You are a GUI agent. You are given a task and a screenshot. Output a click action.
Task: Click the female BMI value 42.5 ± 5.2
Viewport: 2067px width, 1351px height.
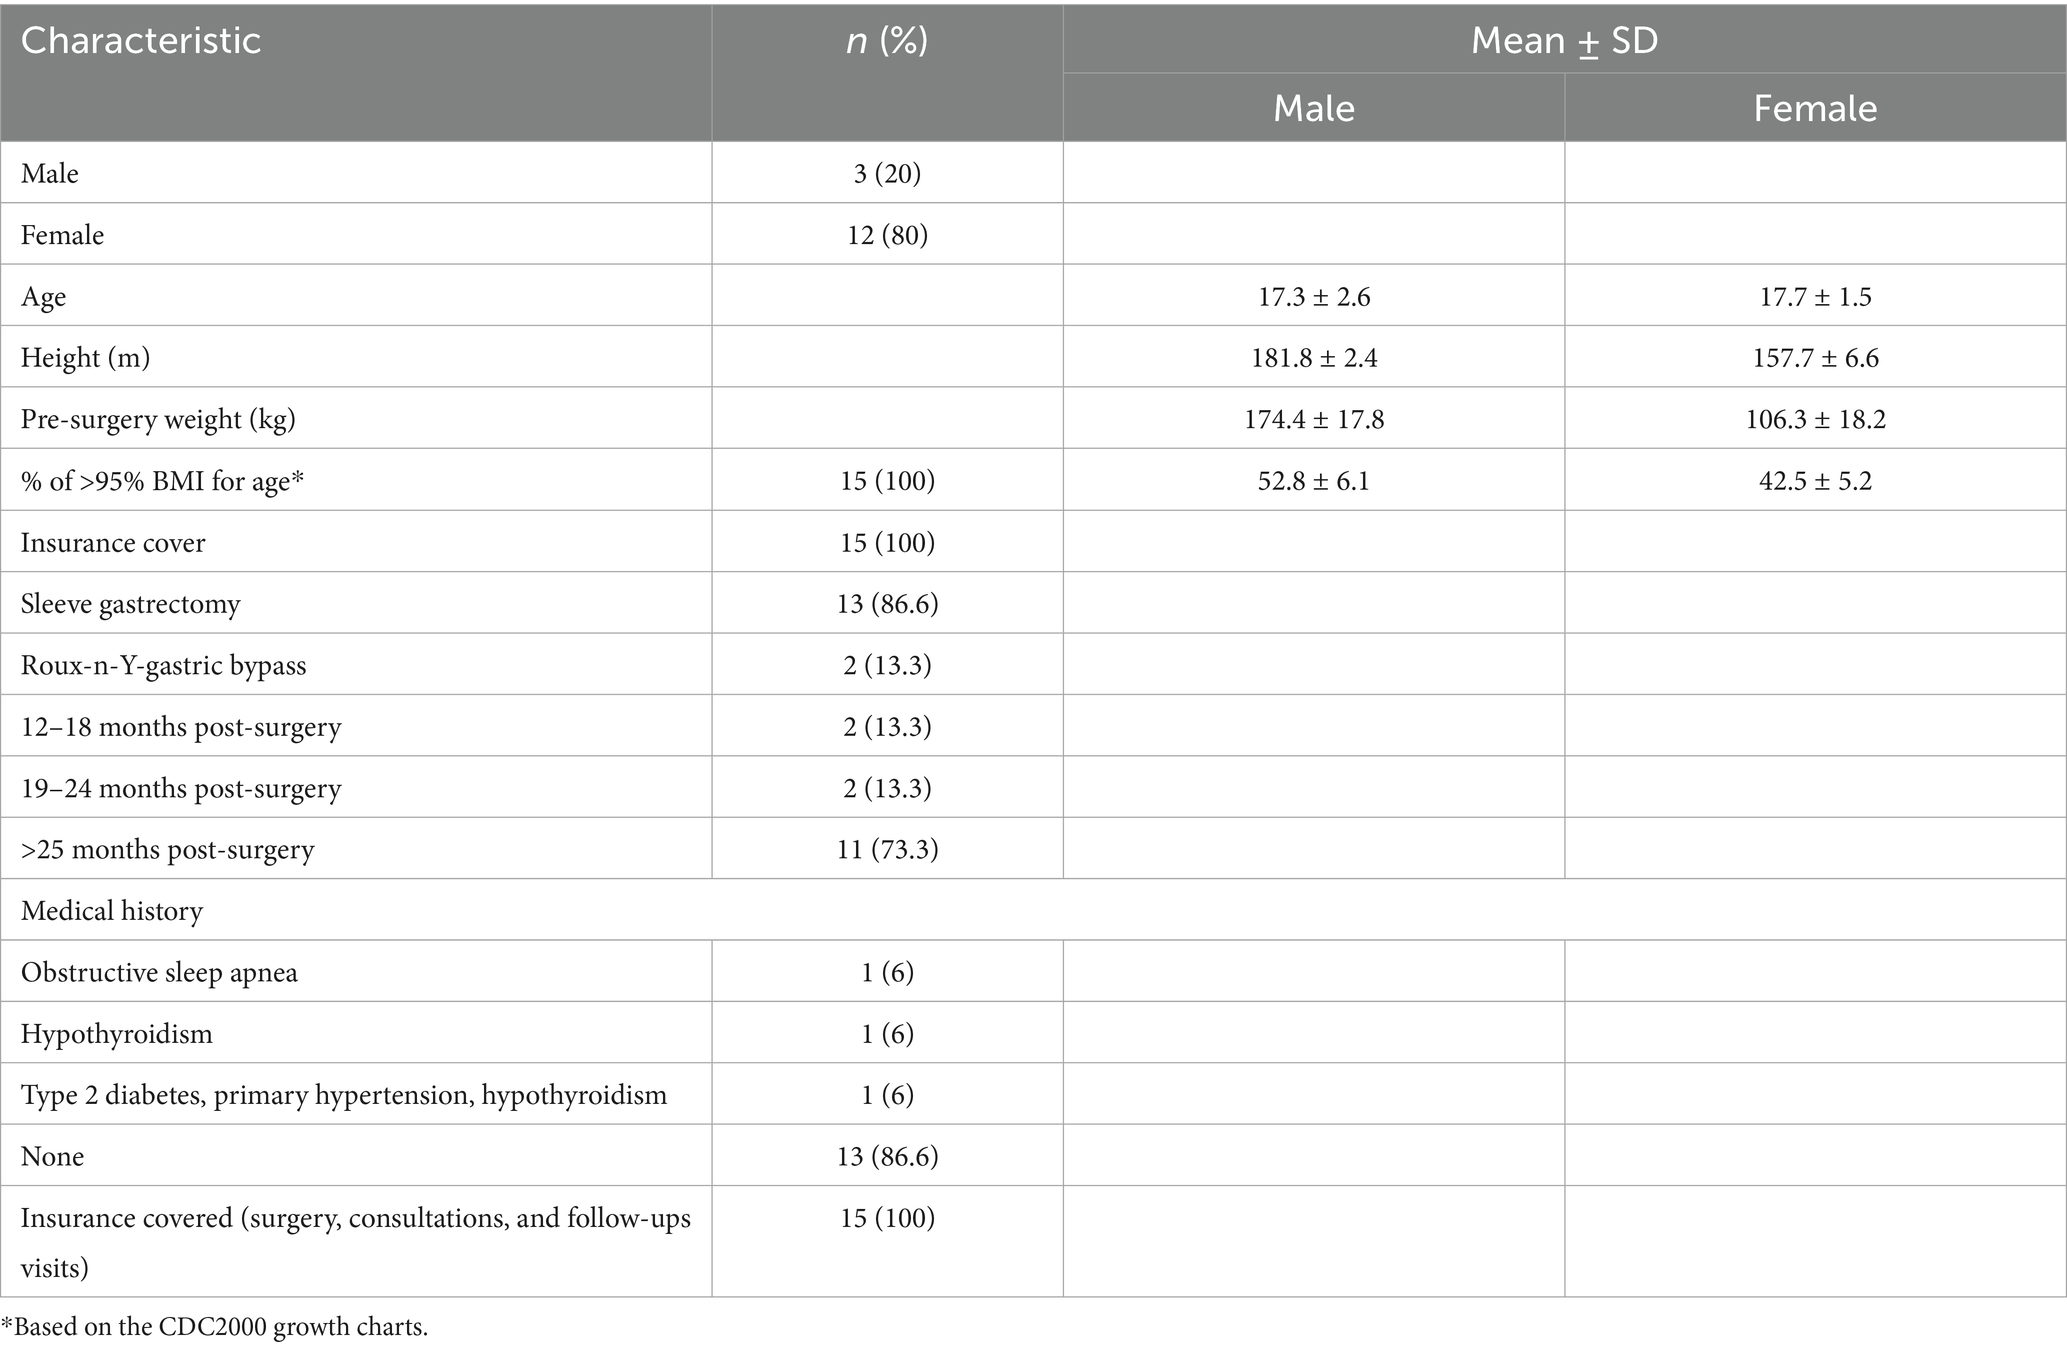click(1815, 481)
